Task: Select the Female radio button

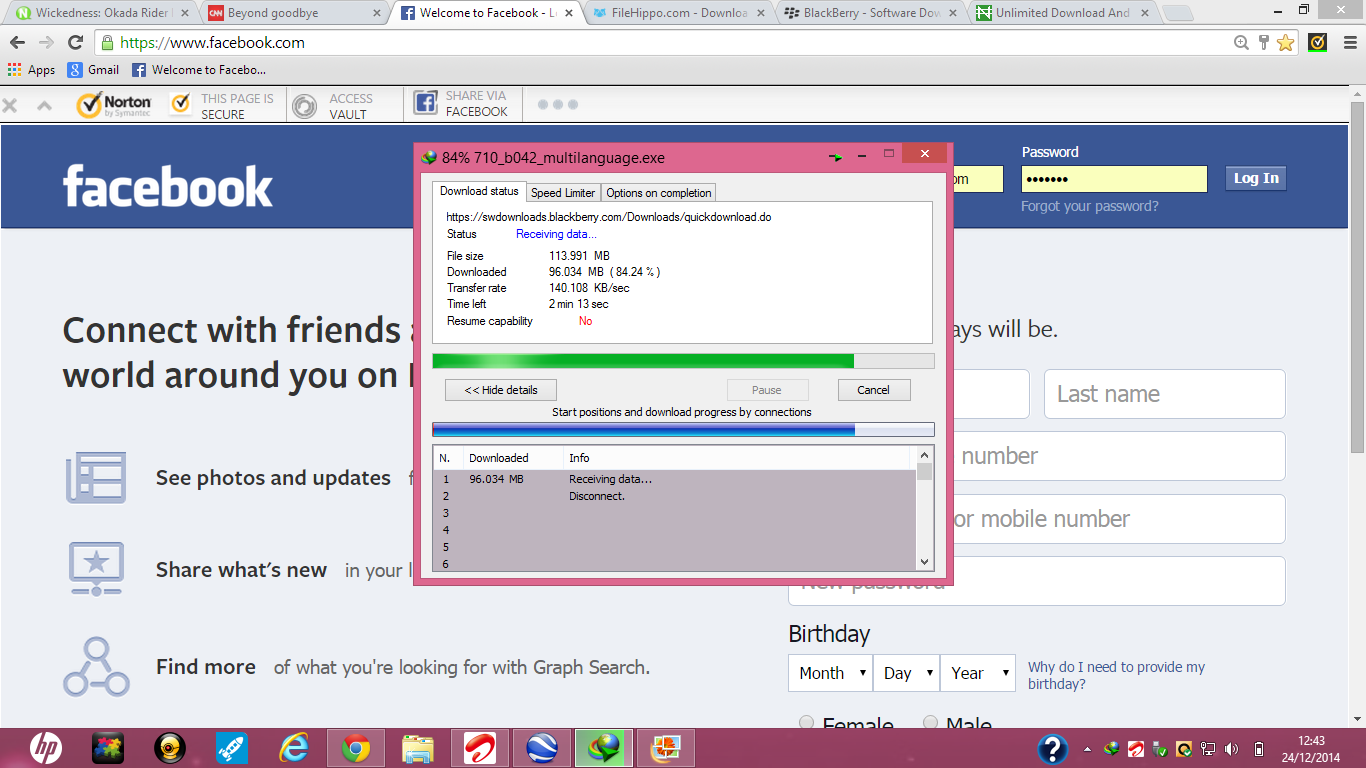Action: coord(807,723)
